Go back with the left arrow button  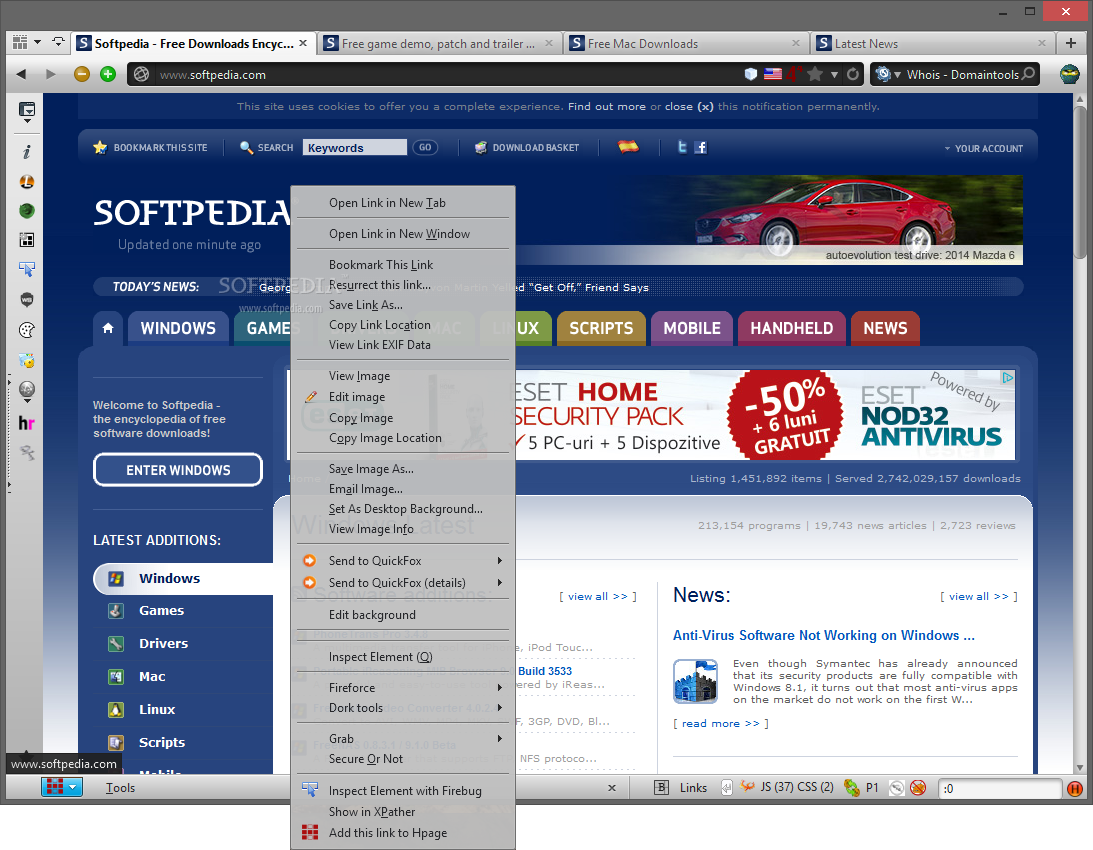point(21,74)
